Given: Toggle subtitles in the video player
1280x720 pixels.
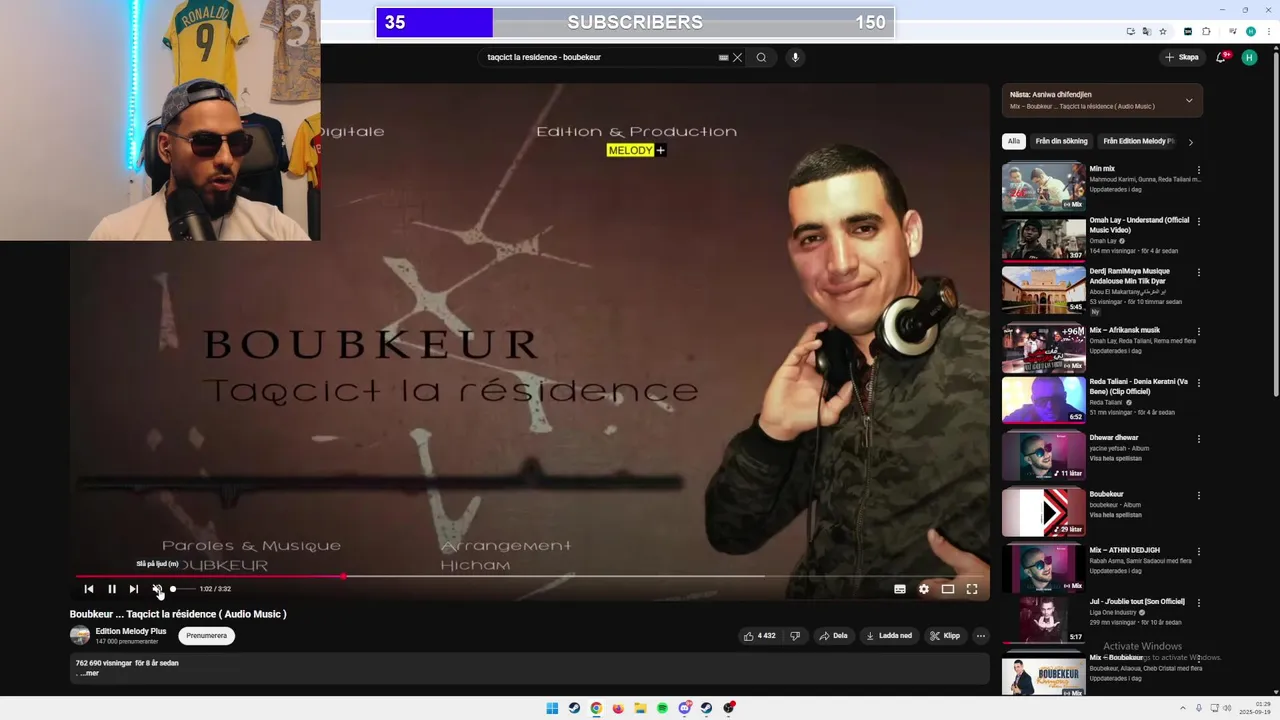Looking at the screenshot, I should click(x=900, y=589).
